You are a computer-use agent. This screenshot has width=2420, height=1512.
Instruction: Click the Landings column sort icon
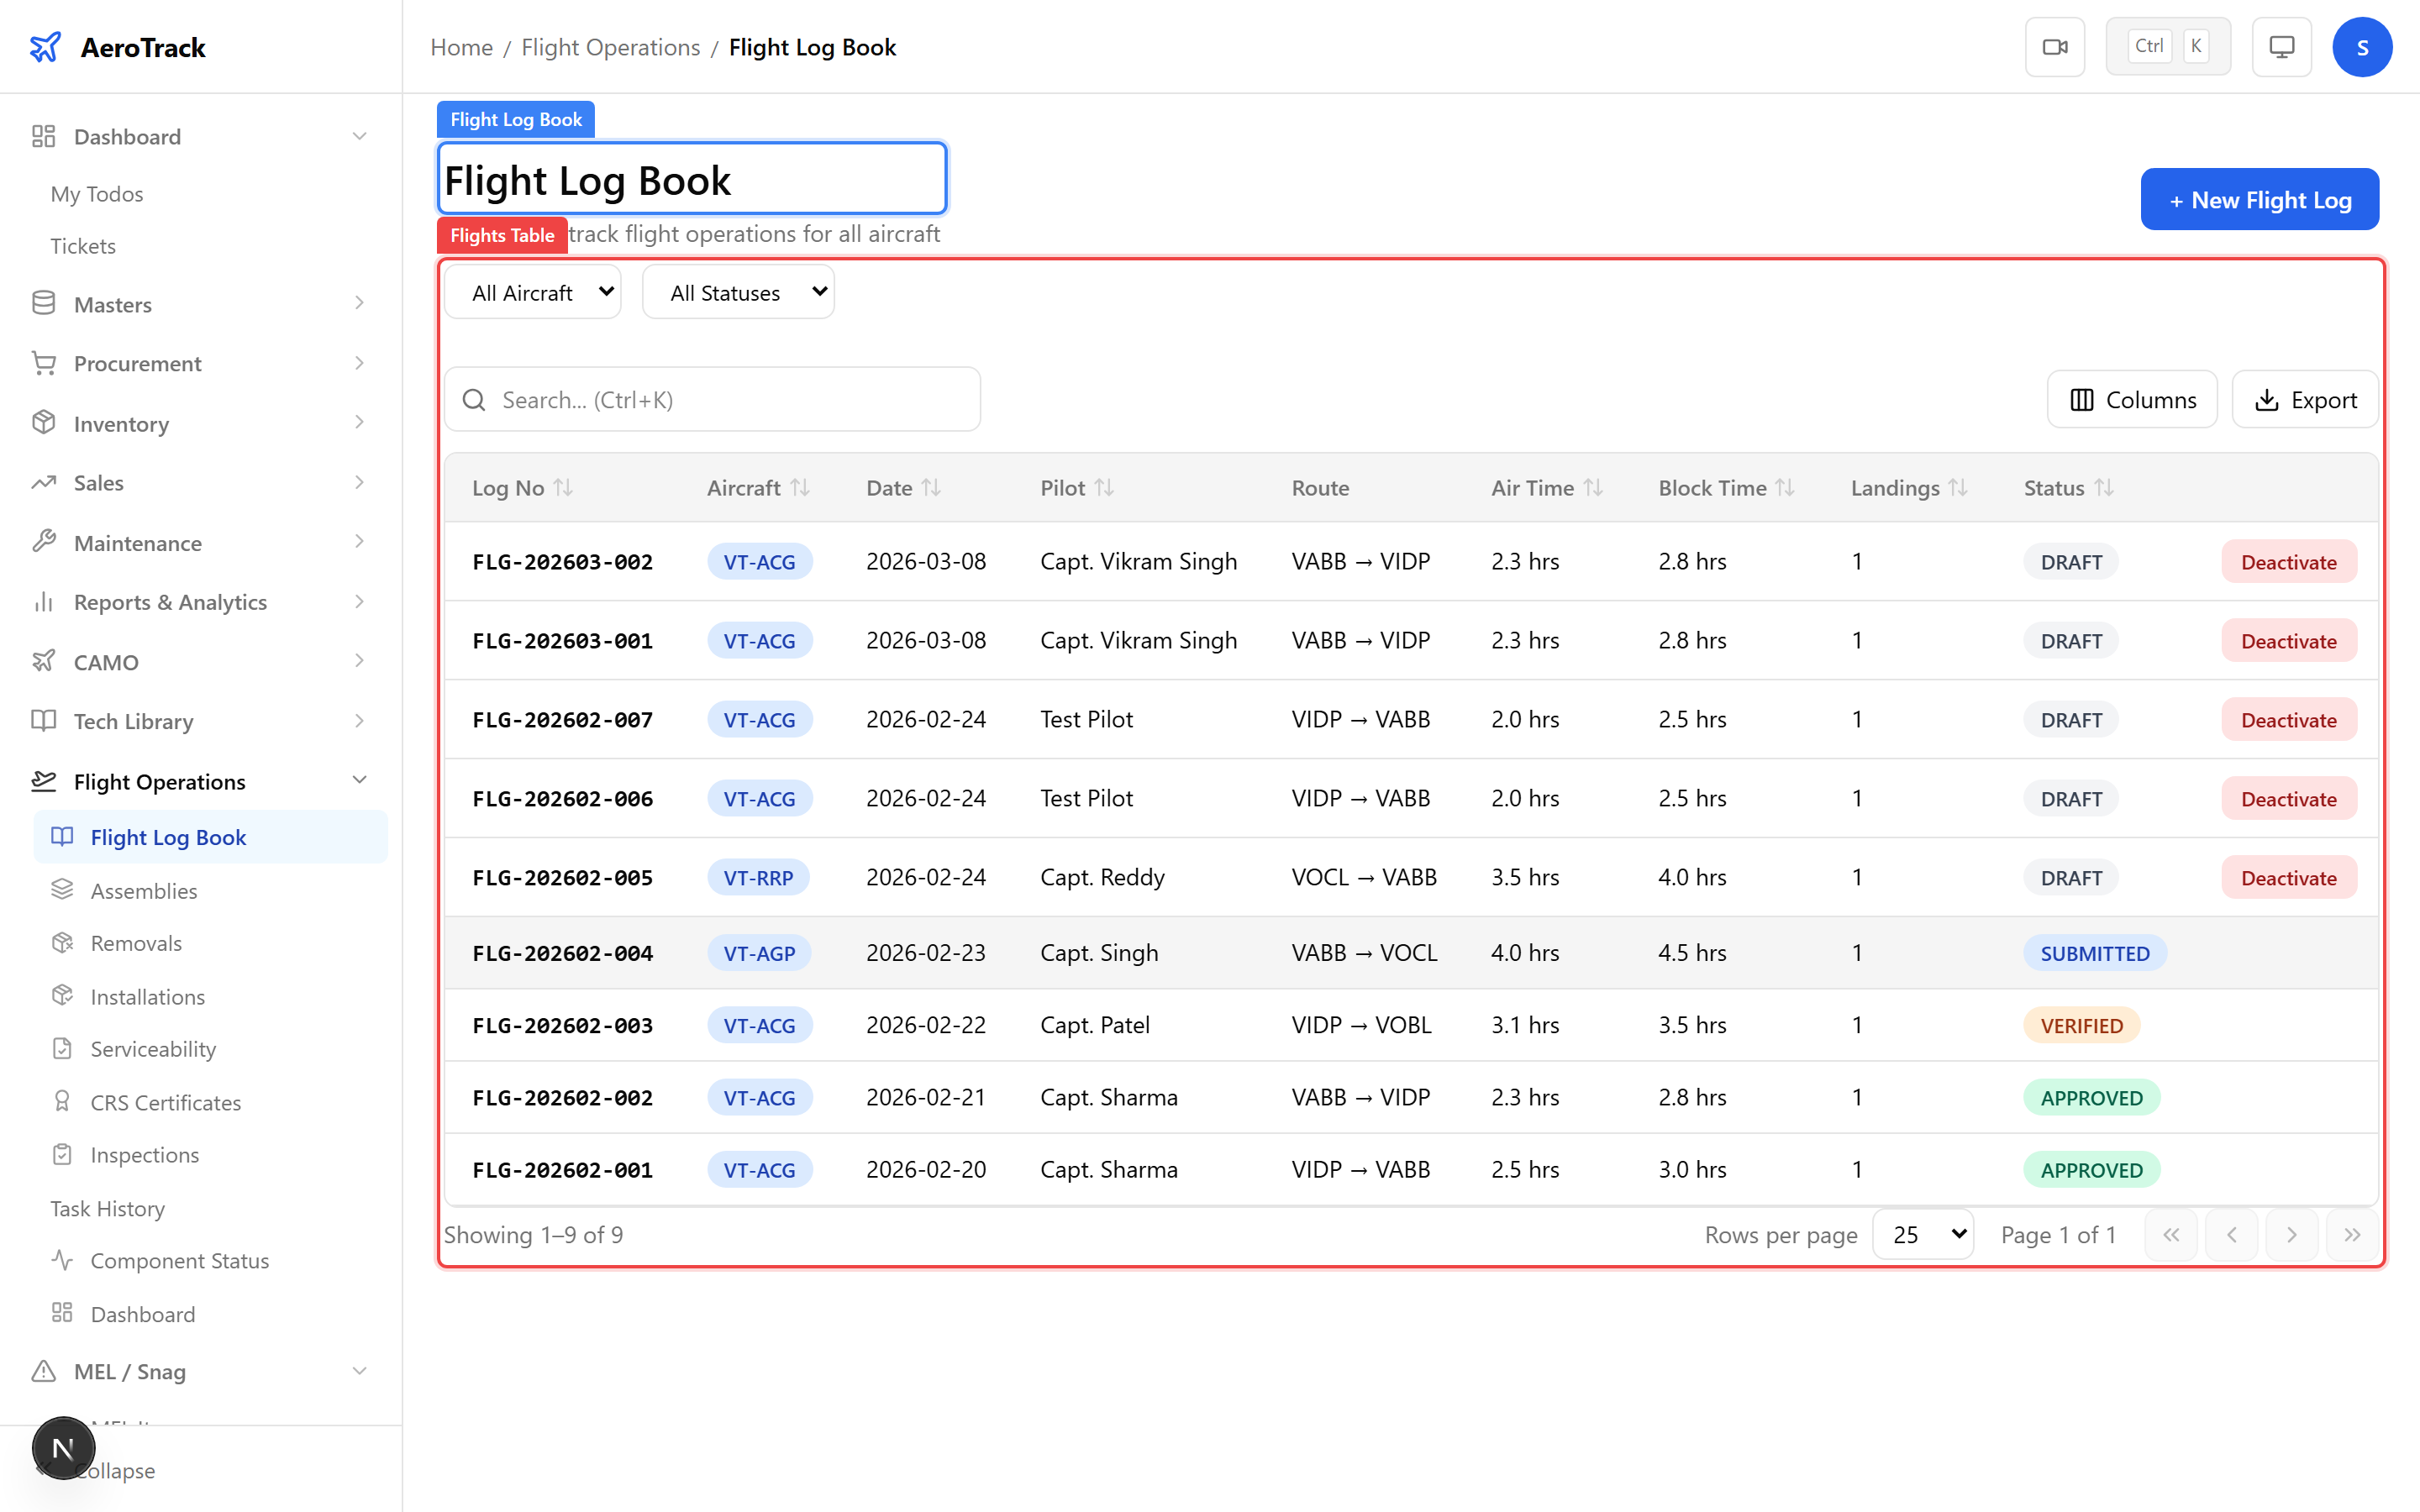click(1958, 487)
